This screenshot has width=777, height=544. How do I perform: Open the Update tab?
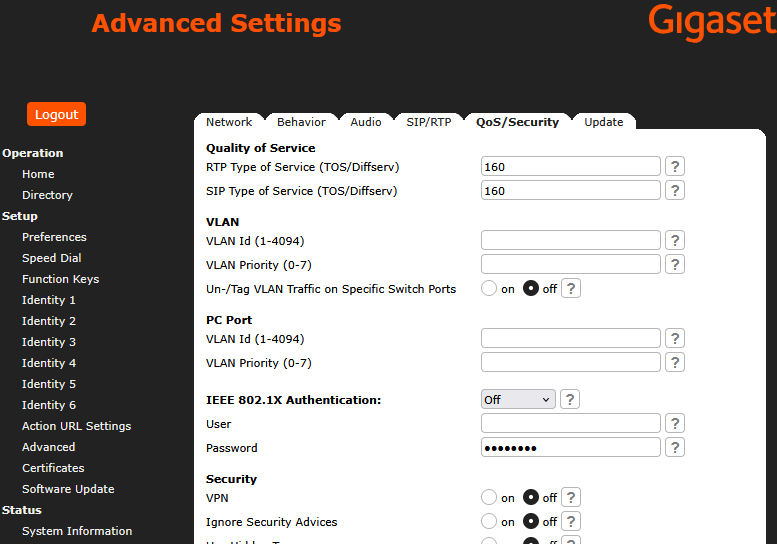pos(604,122)
